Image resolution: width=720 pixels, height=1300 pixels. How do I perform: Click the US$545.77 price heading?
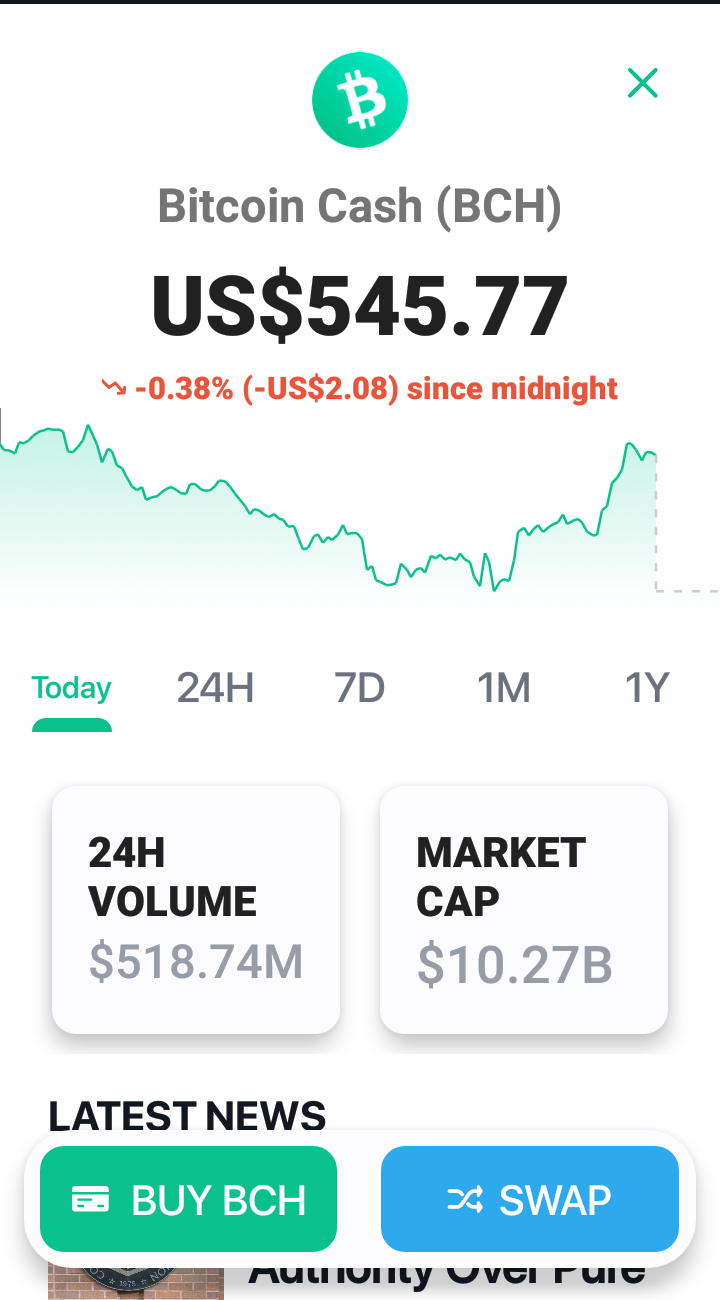[x=360, y=306]
